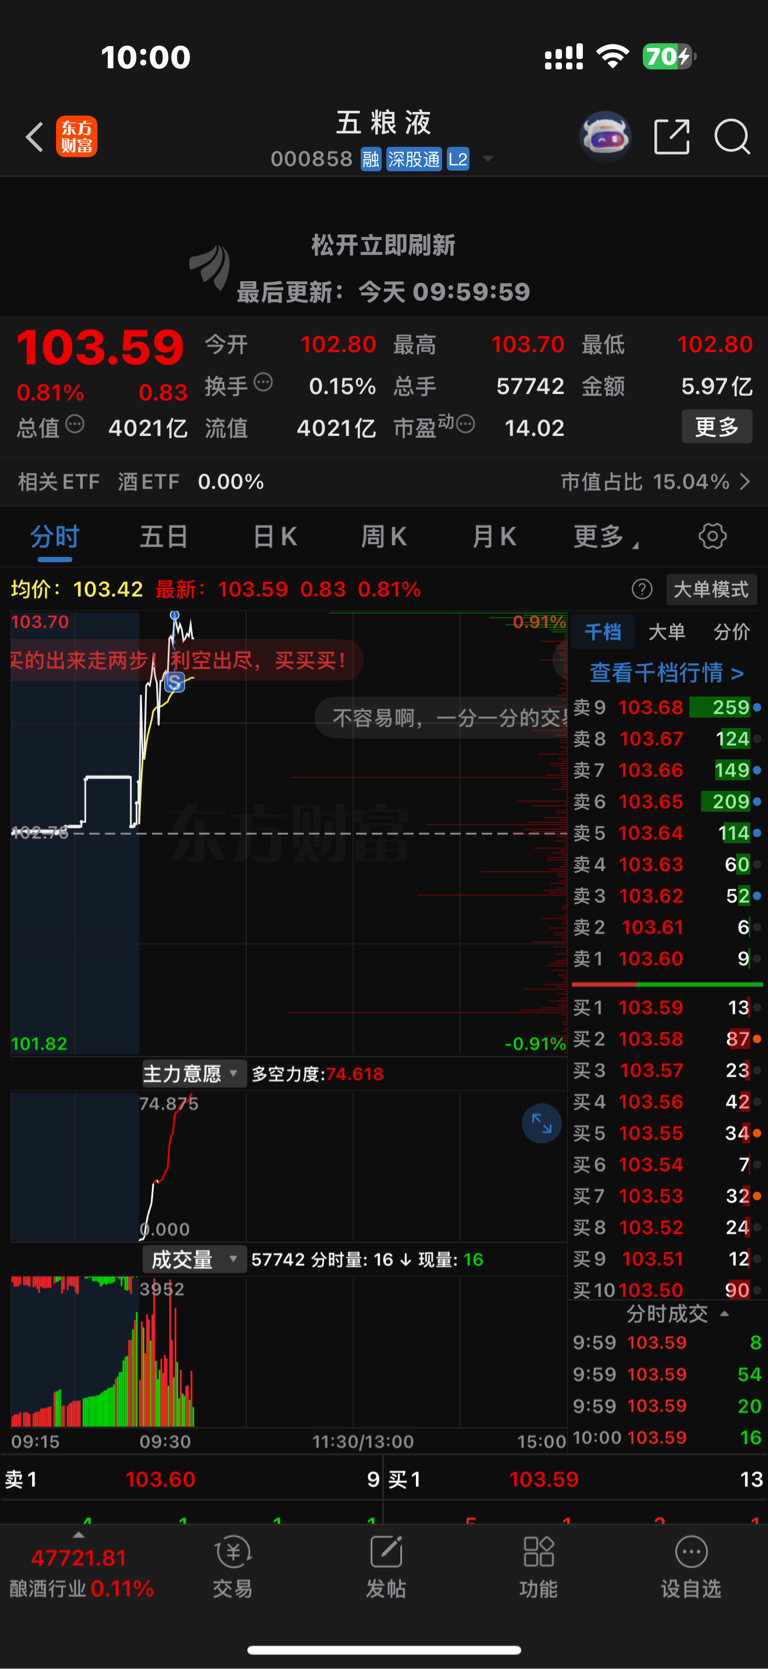Switch to the 周K tab
This screenshot has width=768, height=1669.
tap(384, 537)
